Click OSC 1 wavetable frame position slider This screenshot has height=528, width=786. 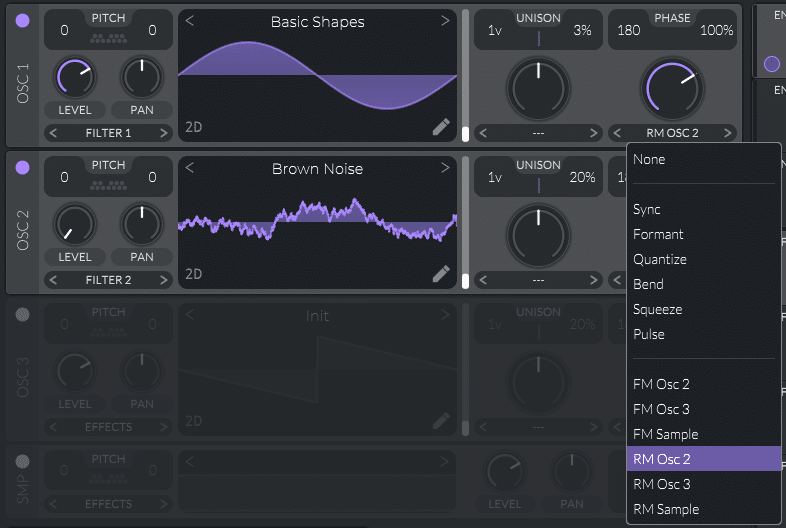pos(465,75)
